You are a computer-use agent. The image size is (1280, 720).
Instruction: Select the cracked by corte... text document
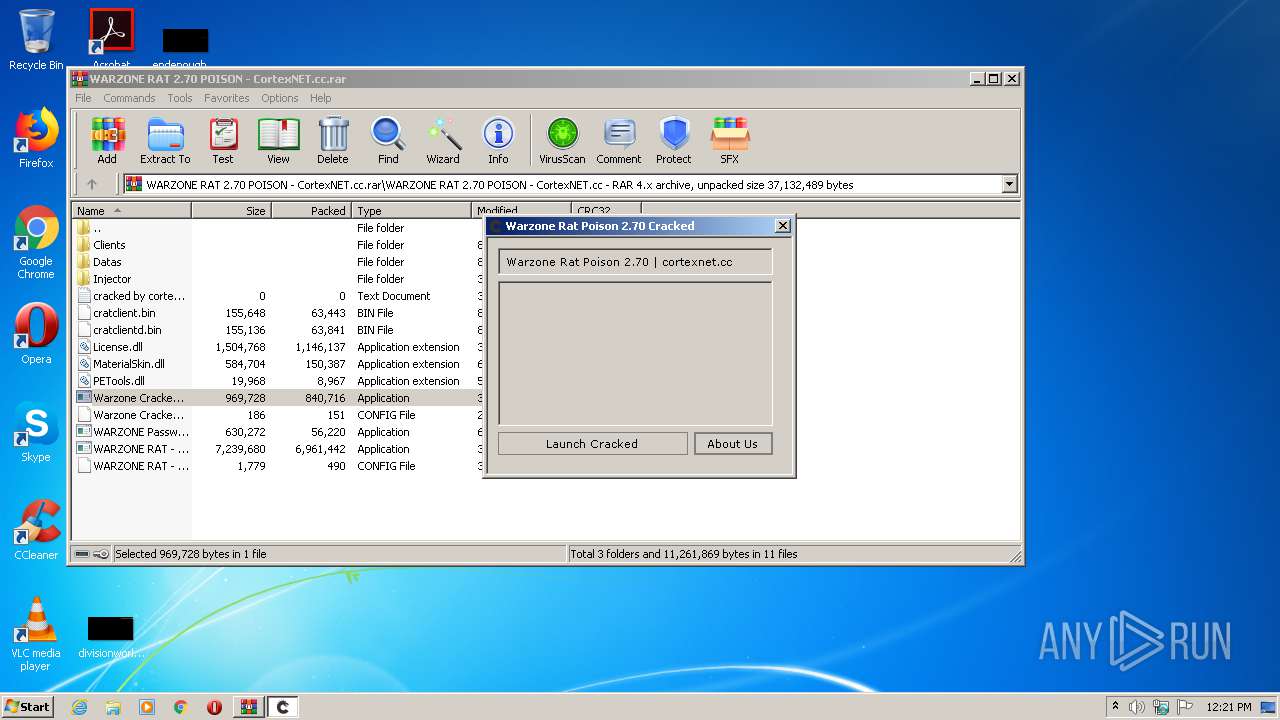(278, 296)
